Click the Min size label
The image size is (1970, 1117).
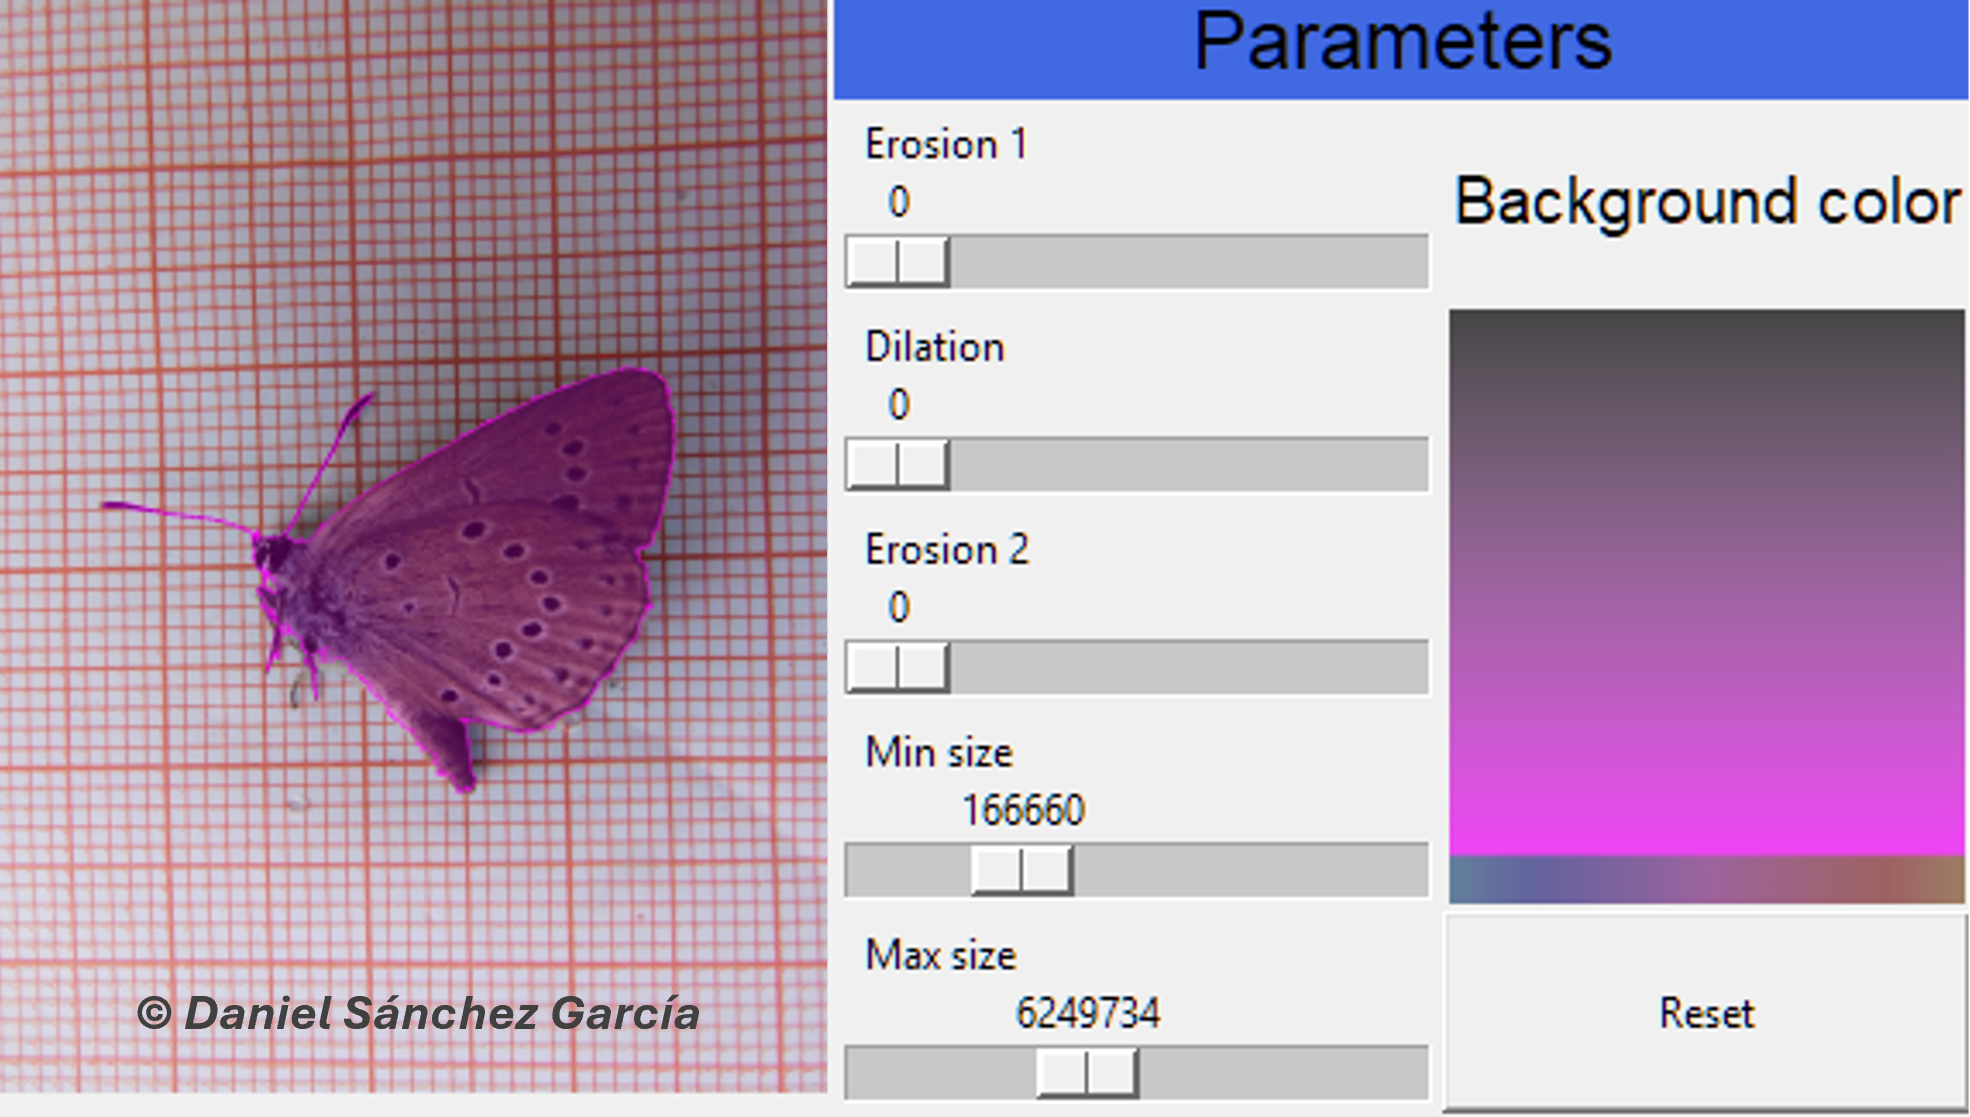[x=939, y=753]
